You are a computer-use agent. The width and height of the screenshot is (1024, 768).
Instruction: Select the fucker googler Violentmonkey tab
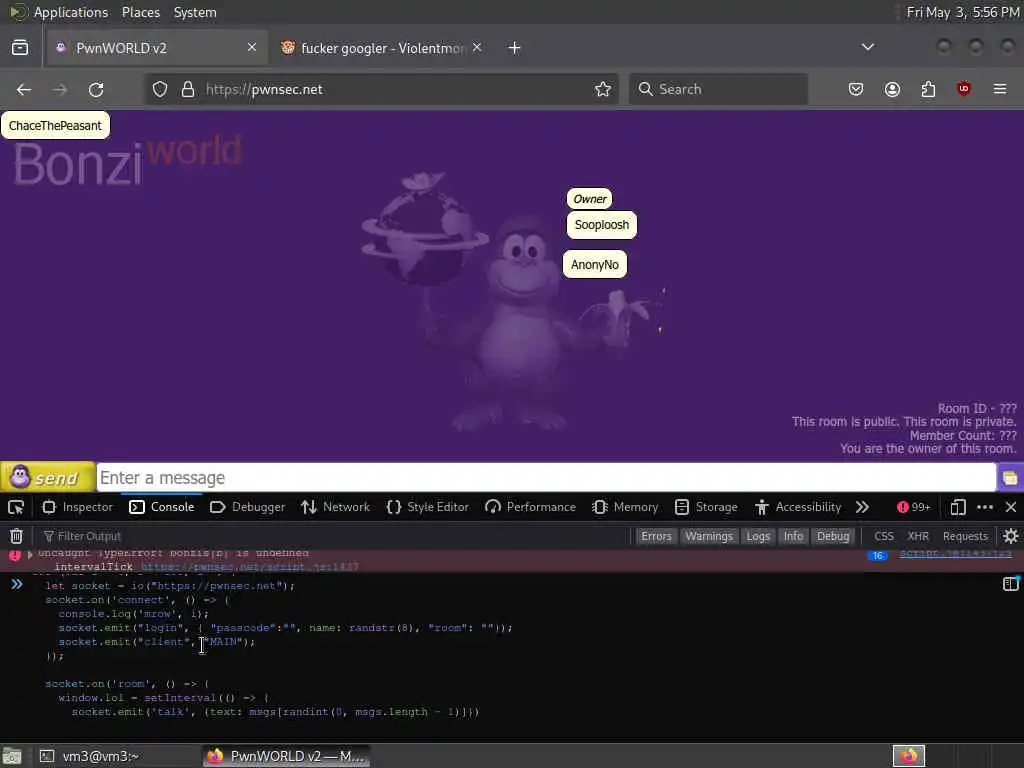coord(381,48)
